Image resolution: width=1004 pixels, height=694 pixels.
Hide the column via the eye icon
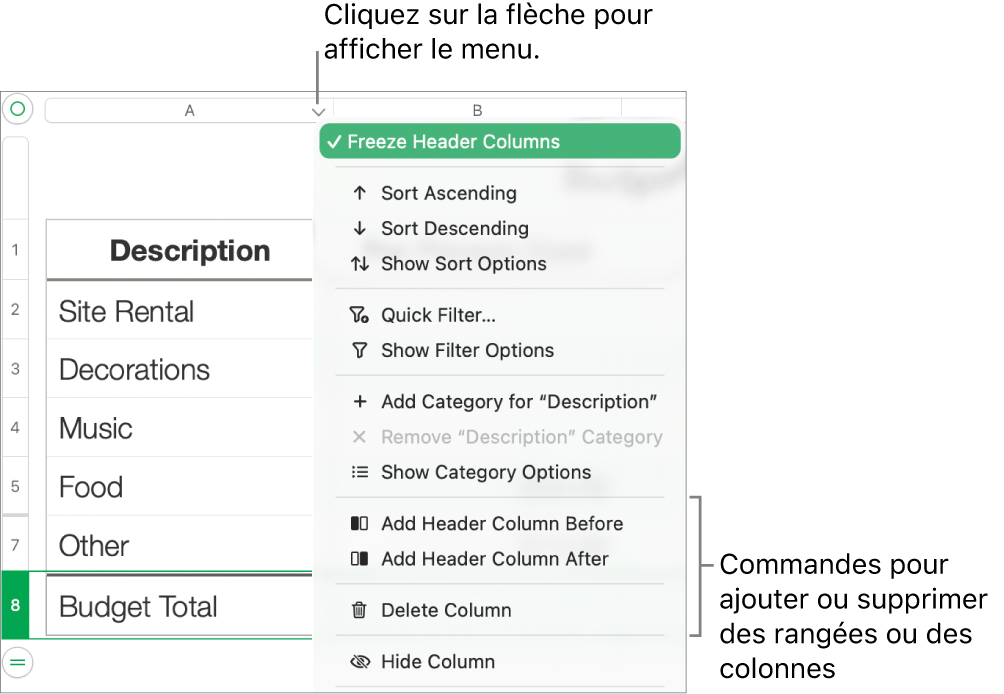coord(358,661)
